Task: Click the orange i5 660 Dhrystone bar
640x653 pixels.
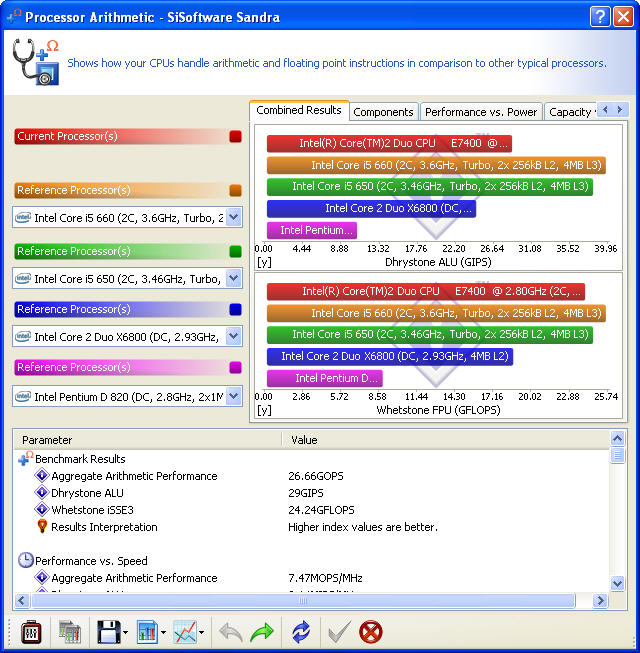Action: (x=436, y=165)
